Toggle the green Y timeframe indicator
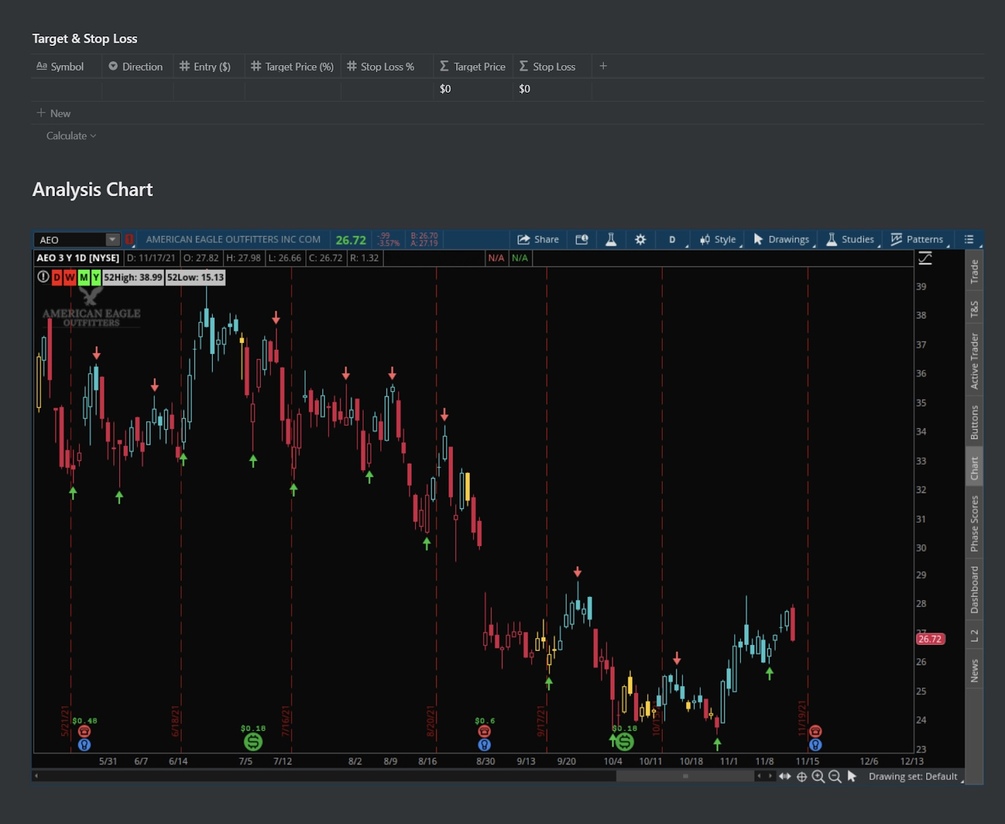 pyautogui.click(x=96, y=277)
